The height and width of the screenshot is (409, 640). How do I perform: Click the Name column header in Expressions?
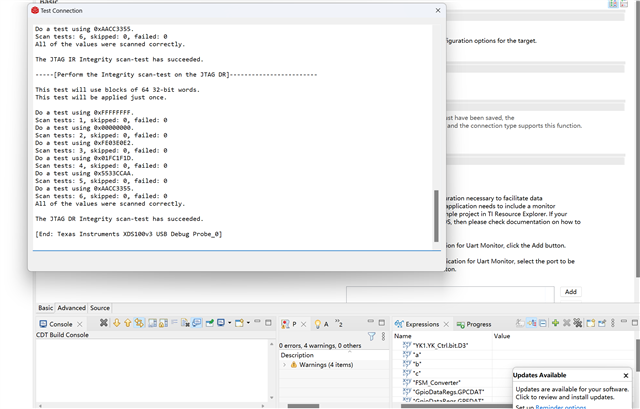(x=402, y=336)
